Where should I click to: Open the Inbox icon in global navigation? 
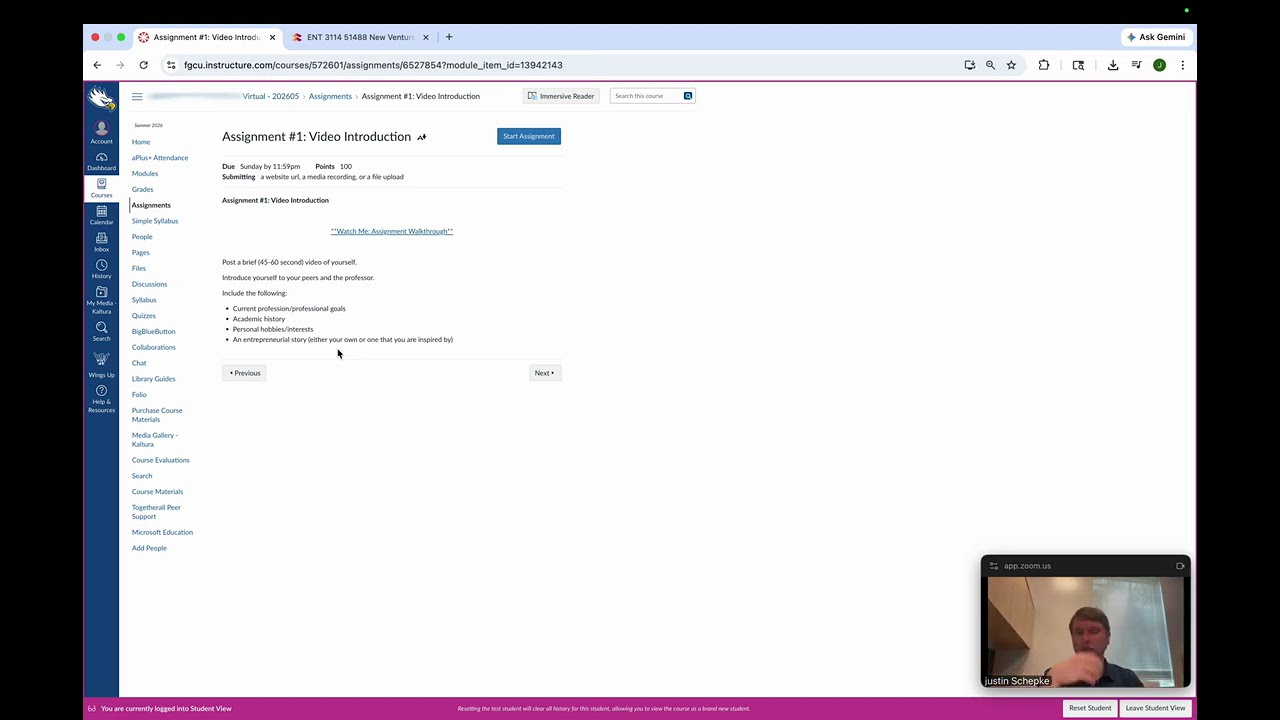[101, 242]
